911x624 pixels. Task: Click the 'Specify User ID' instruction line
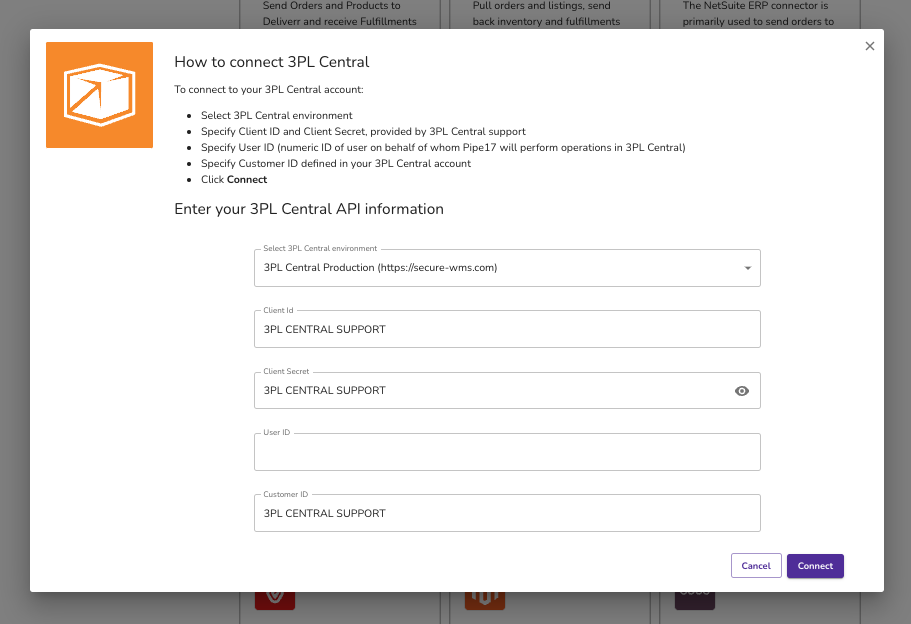click(x=443, y=148)
